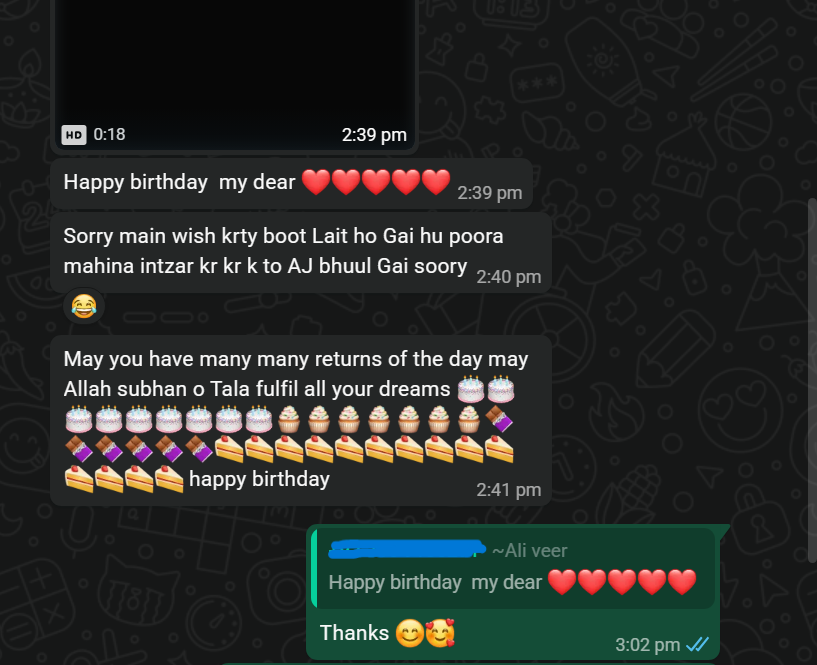Open the laughing emoji reaction
This screenshot has height=665, width=817.
click(84, 306)
